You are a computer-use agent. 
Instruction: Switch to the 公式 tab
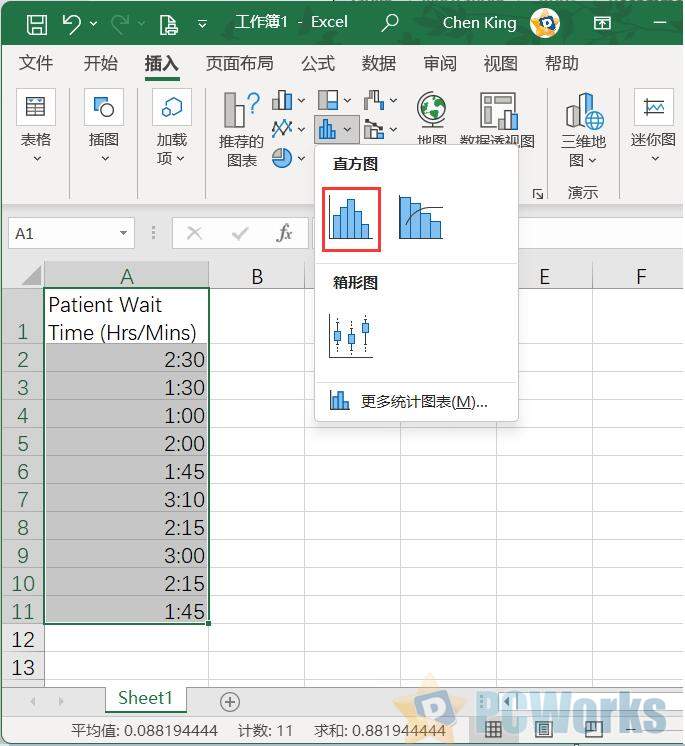tap(318, 63)
